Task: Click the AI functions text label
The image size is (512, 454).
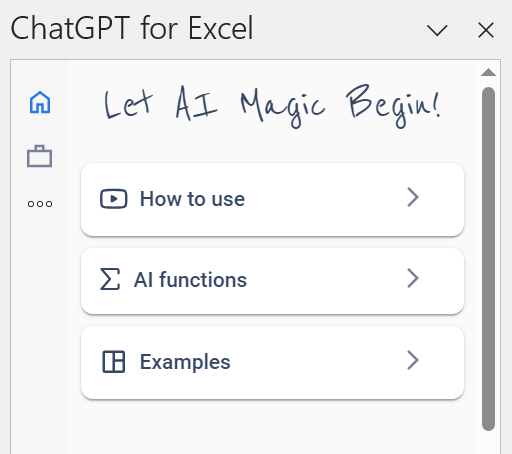Action: click(x=190, y=280)
